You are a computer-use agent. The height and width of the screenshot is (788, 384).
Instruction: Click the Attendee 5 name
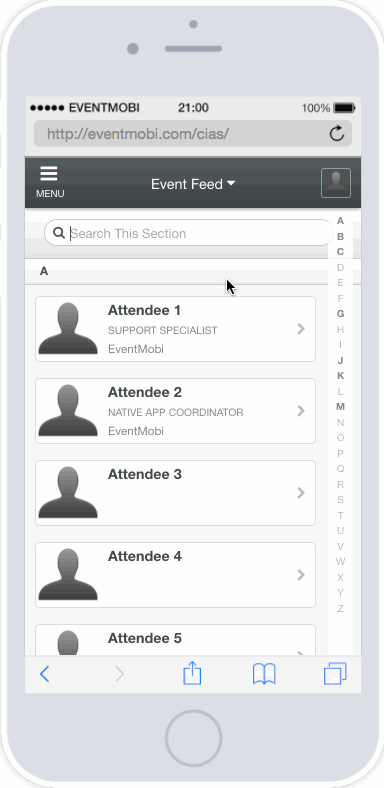[x=145, y=638]
